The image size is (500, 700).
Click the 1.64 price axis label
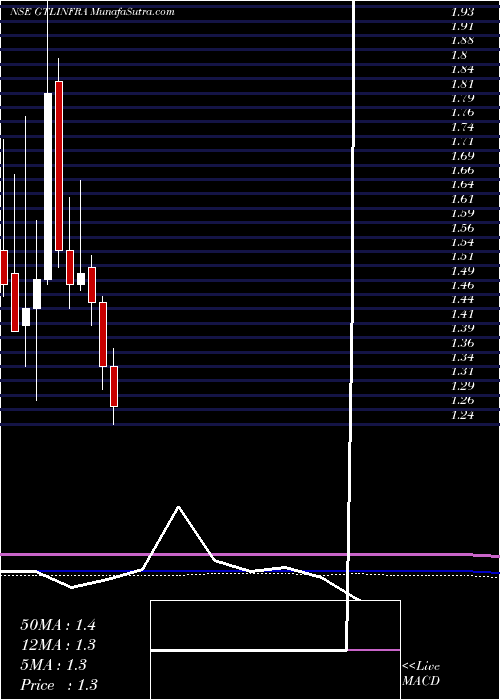coord(463,185)
